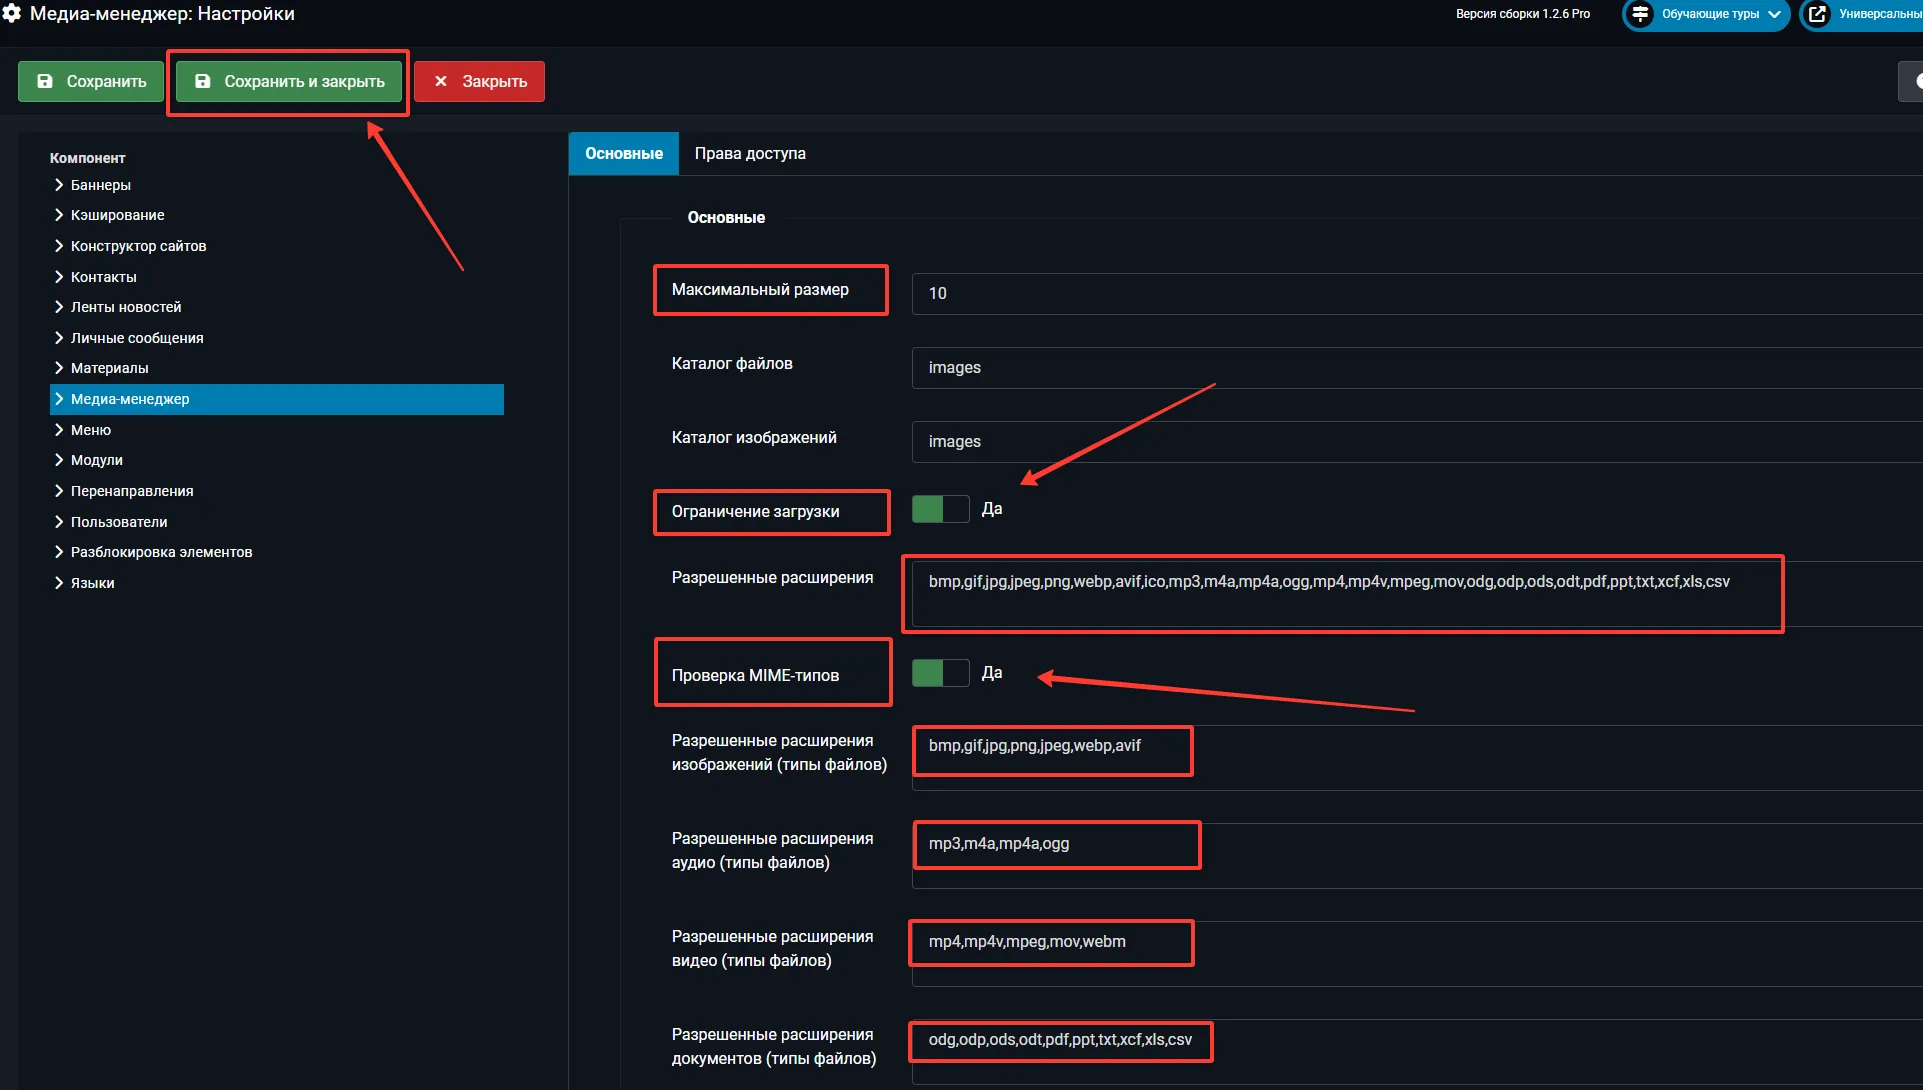The image size is (1923, 1090).
Task: Click chevron icon next to Языки
Action: [59, 583]
